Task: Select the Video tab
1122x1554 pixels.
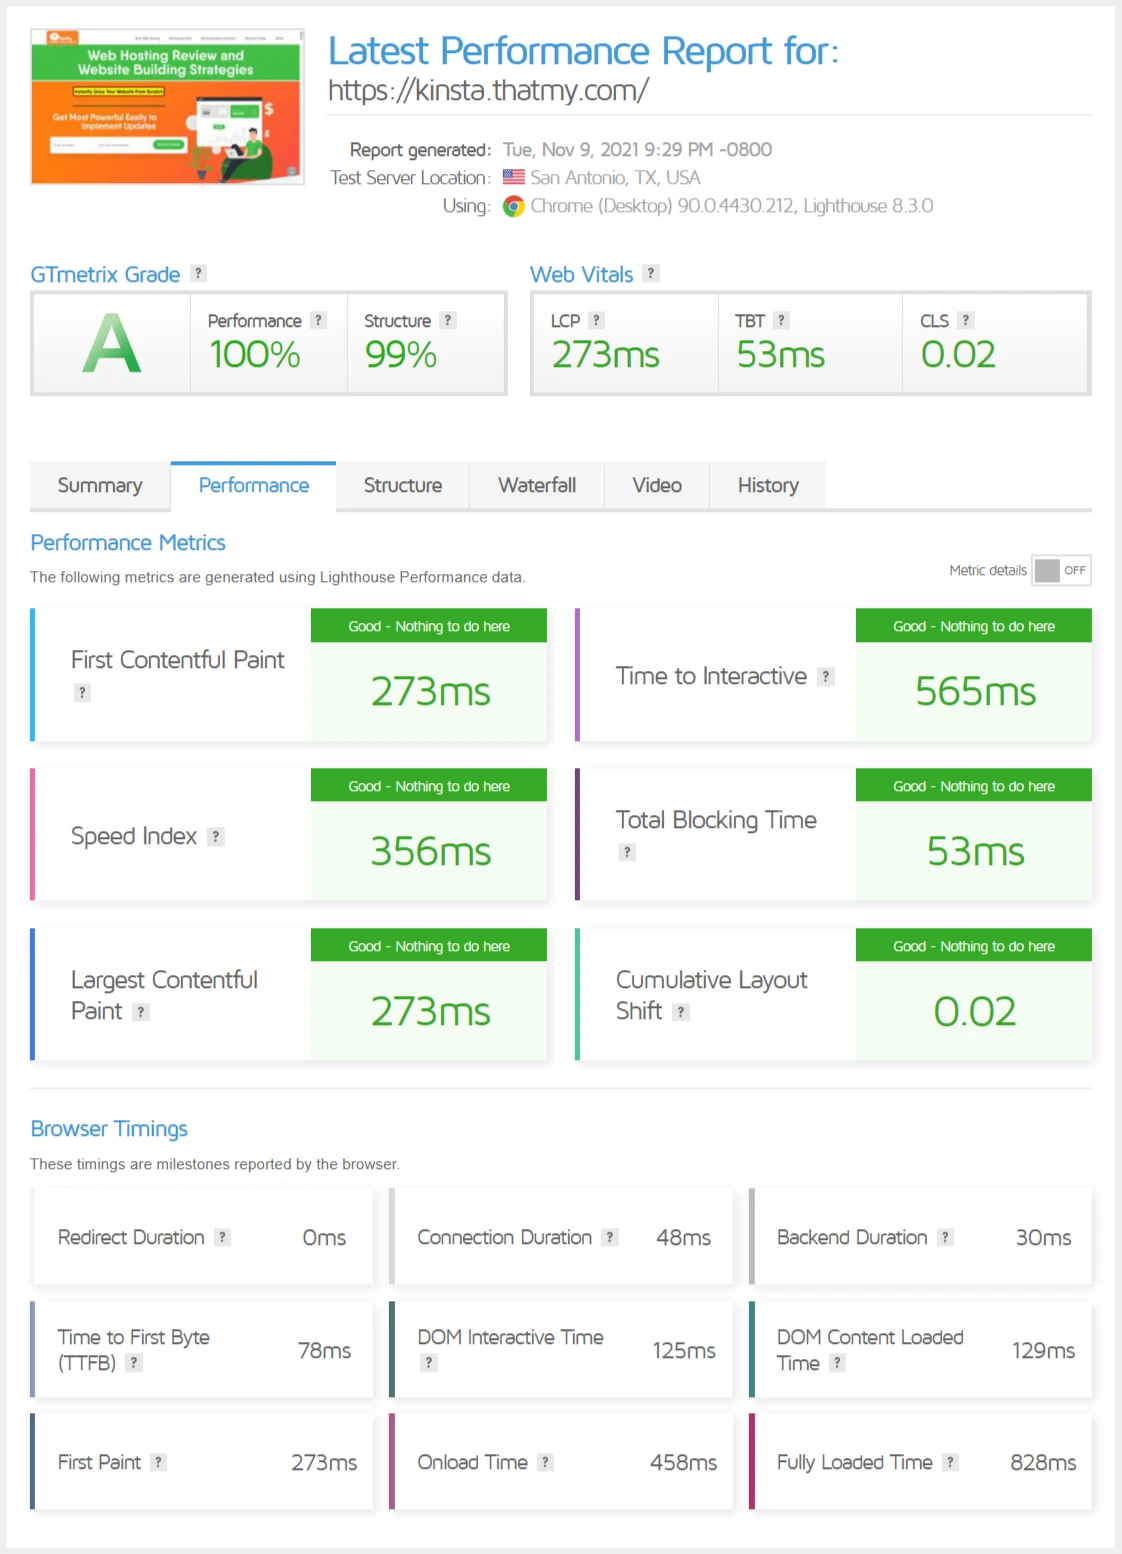Action: pos(657,485)
